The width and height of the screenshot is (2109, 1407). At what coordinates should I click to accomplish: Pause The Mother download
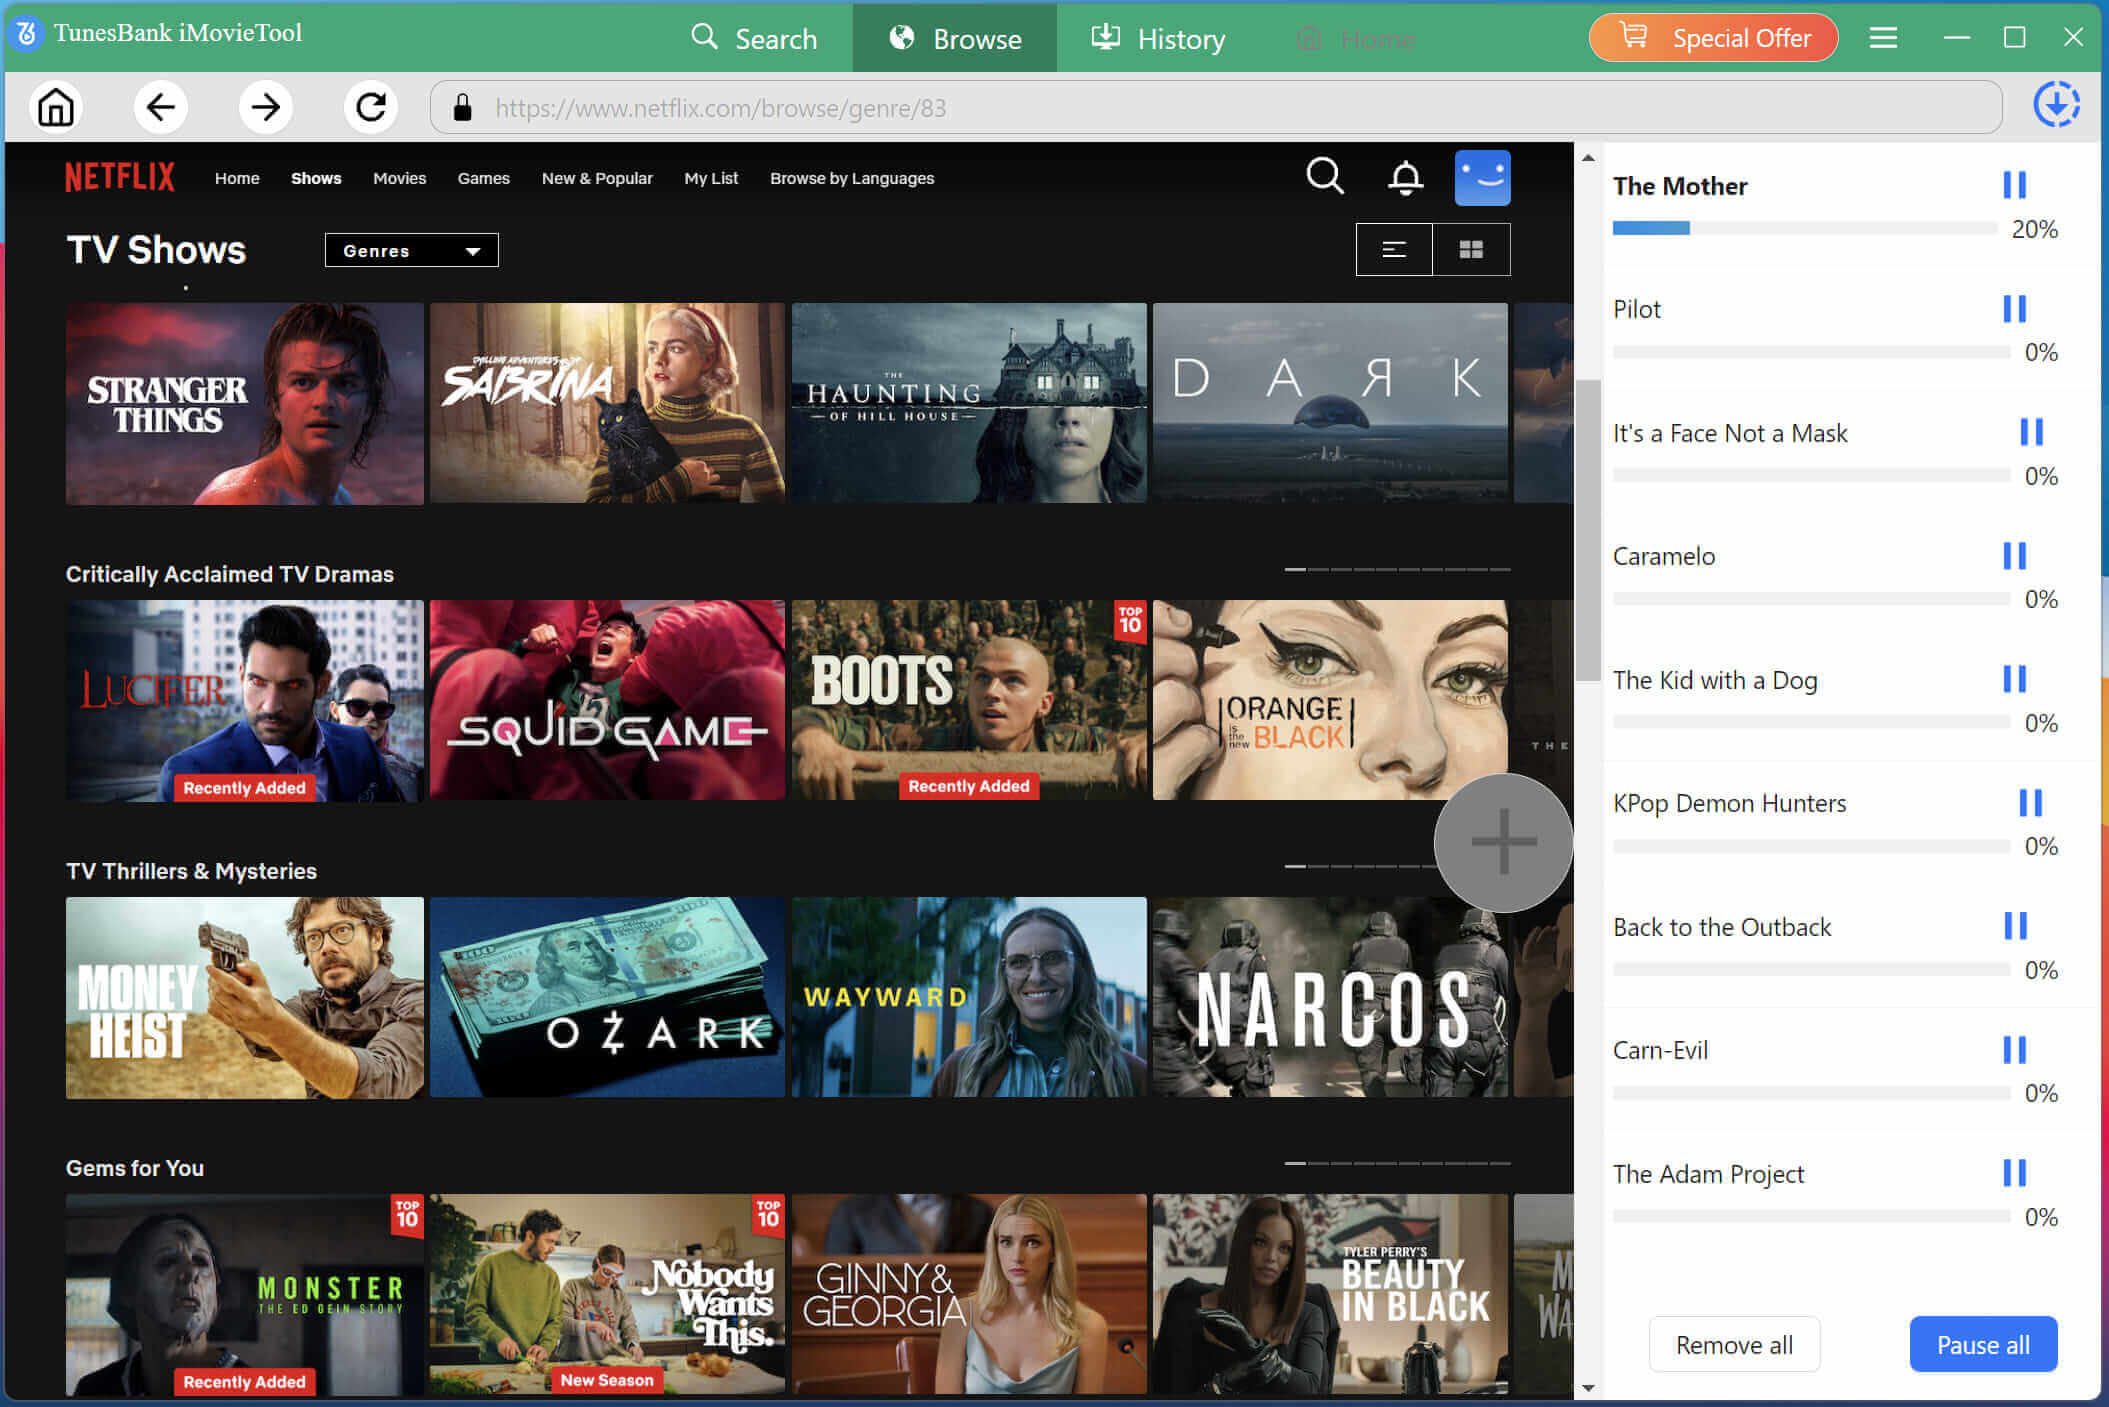click(2014, 185)
